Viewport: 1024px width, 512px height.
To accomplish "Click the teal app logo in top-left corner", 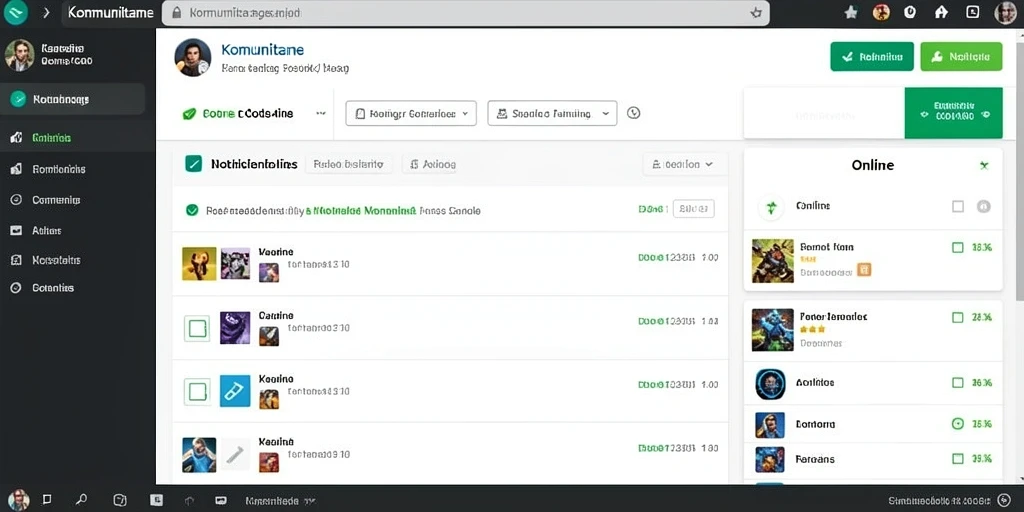I will 16,12.
